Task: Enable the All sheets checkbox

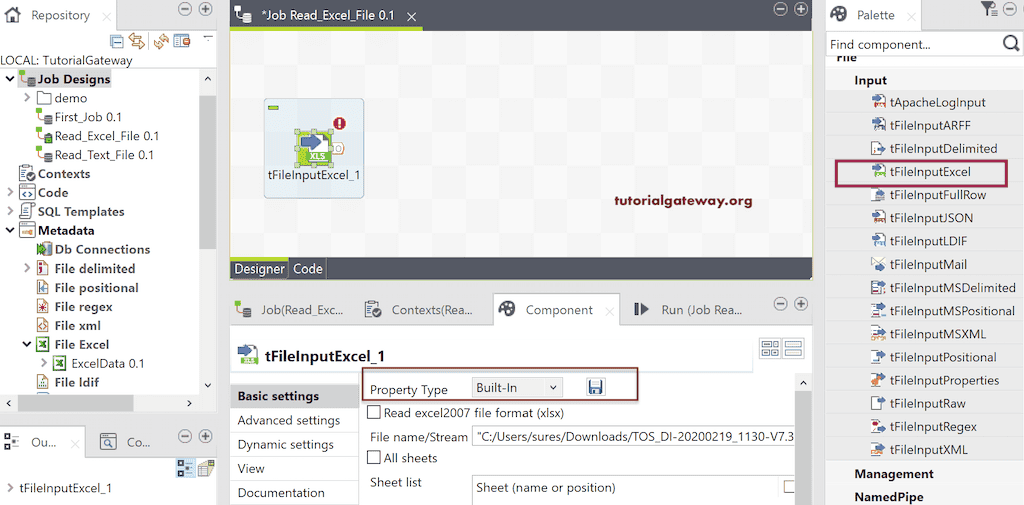Action: [374, 457]
